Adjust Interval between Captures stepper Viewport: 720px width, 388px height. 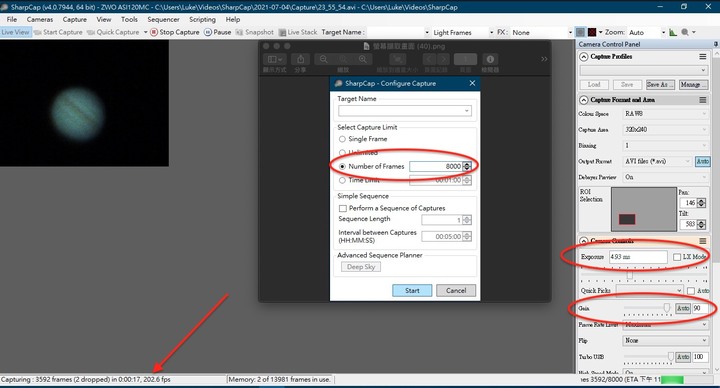pos(467,236)
